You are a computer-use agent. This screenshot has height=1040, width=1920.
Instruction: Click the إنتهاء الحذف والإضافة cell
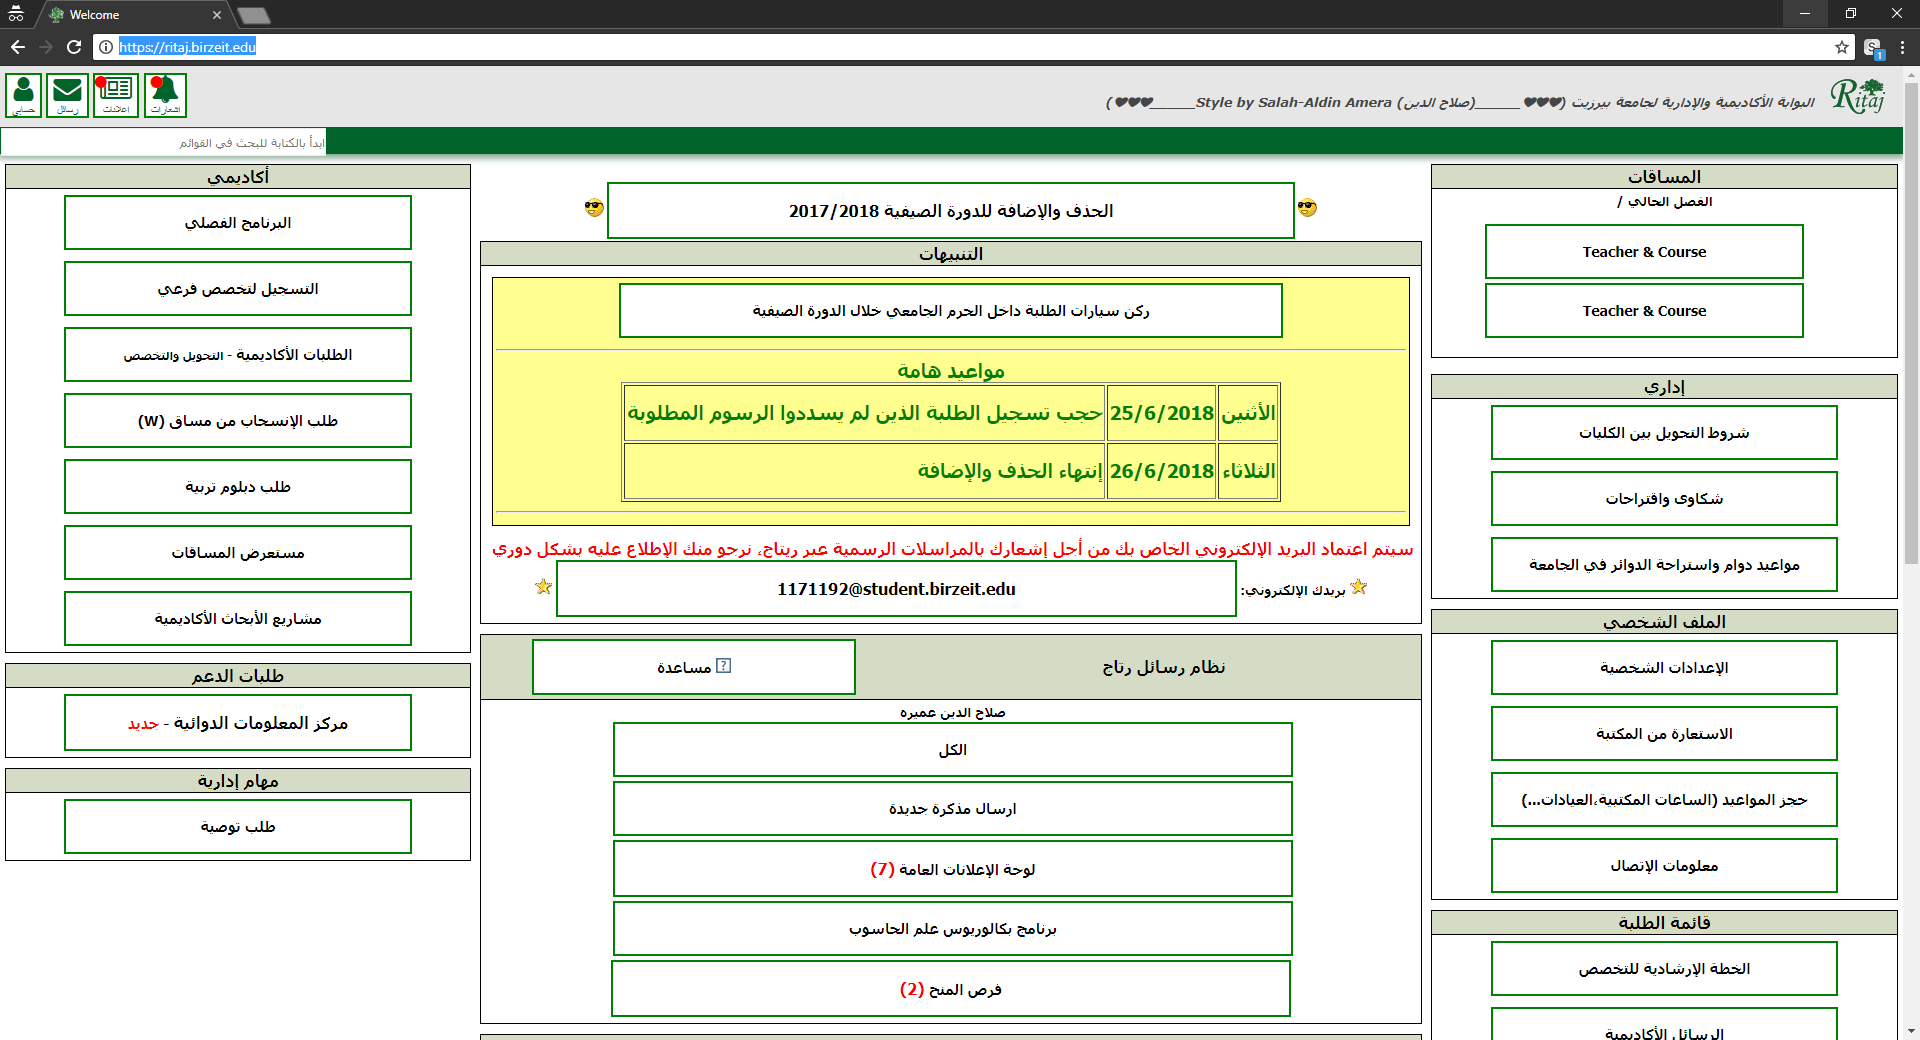click(x=865, y=471)
